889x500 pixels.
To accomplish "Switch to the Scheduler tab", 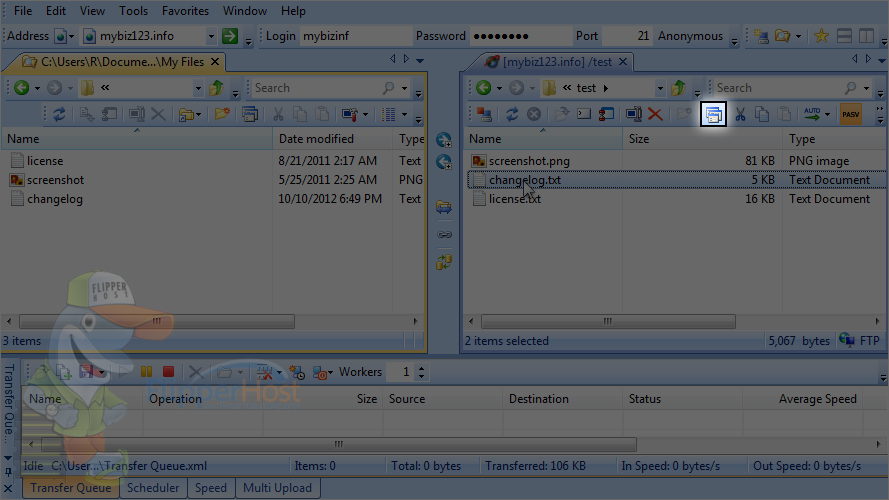I will pyautogui.click(x=153, y=488).
